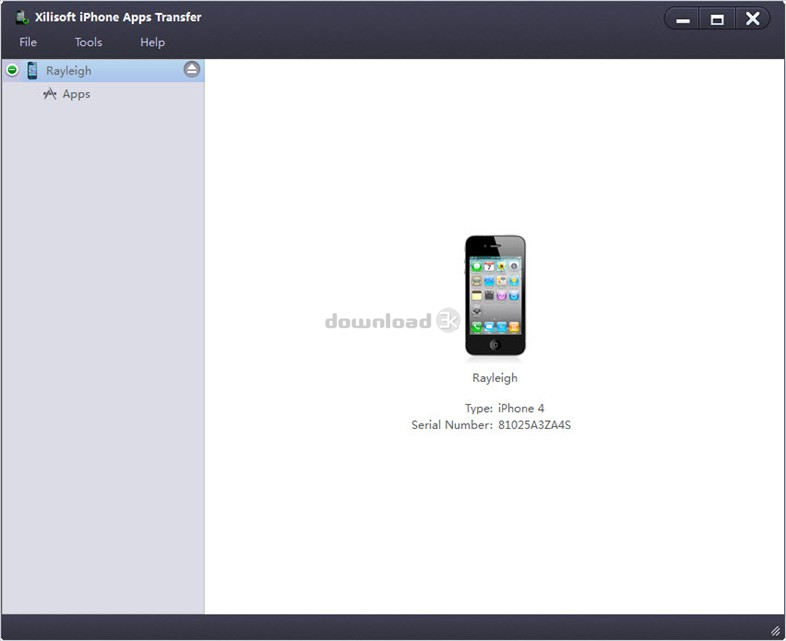Open the Apps category in sidebar
Image resolution: width=786 pixels, height=641 pixels.
coord(76,94)
